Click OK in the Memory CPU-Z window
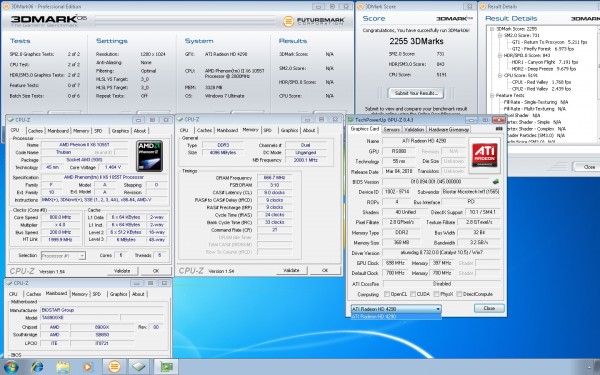 click(x=325, y=270)
